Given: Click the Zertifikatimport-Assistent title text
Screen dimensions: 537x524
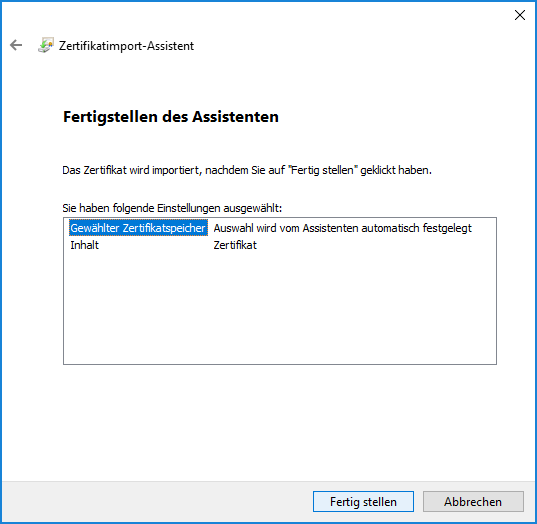Looking at the screenshot, I should [x=126, y=46].
